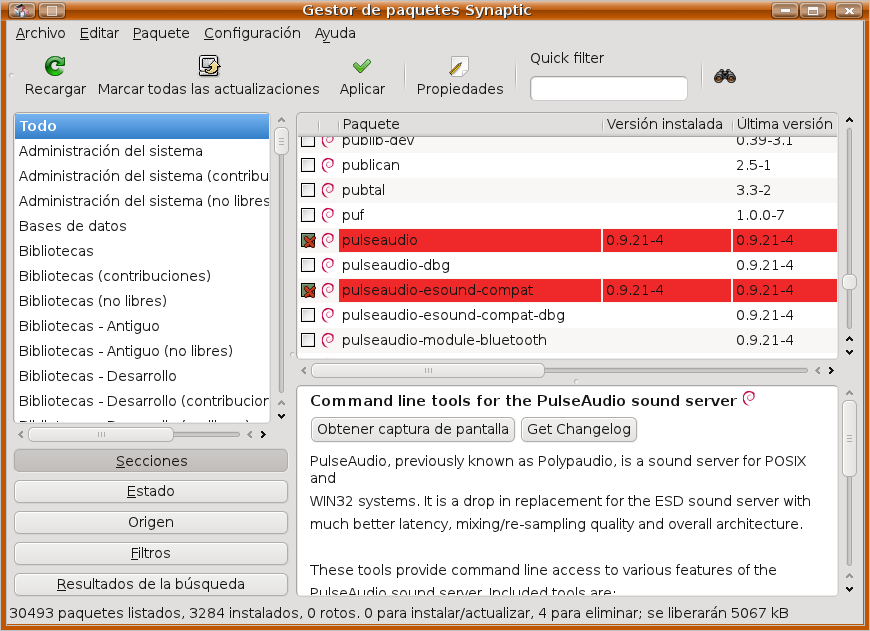870x631 pixels.
Task: Click the Secciones button
Action: click(151, 461)
